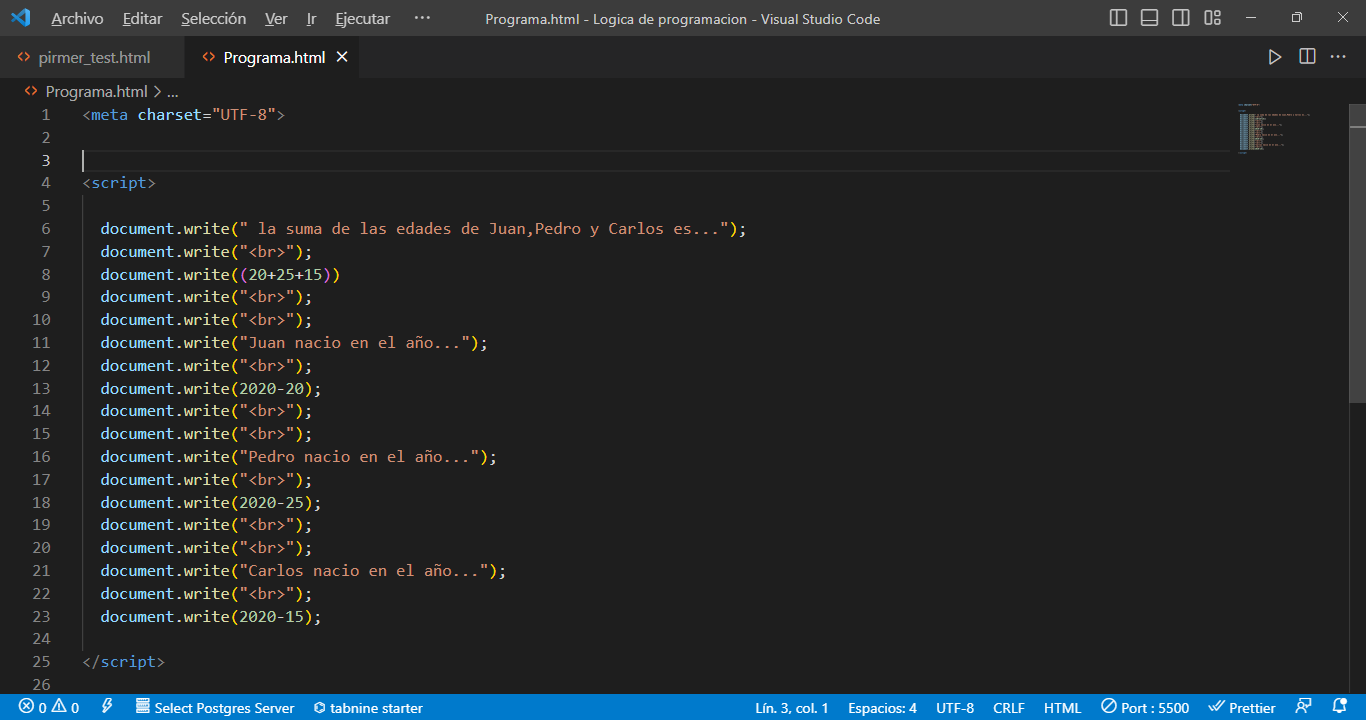Change indentation via Espacios: 4
Viewport: 1366px width, 720px height.
(x=882, y=708)
